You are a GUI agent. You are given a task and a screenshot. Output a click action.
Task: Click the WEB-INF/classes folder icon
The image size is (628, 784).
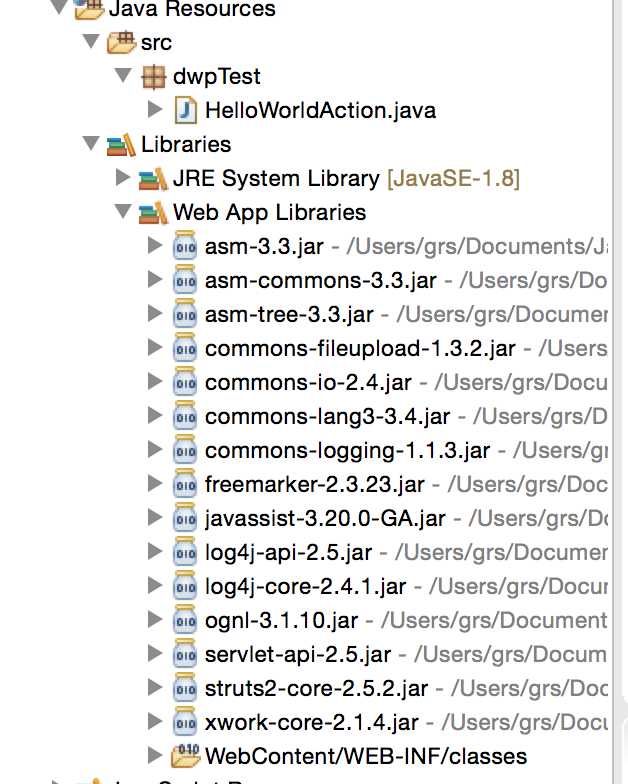pos(186,755)
